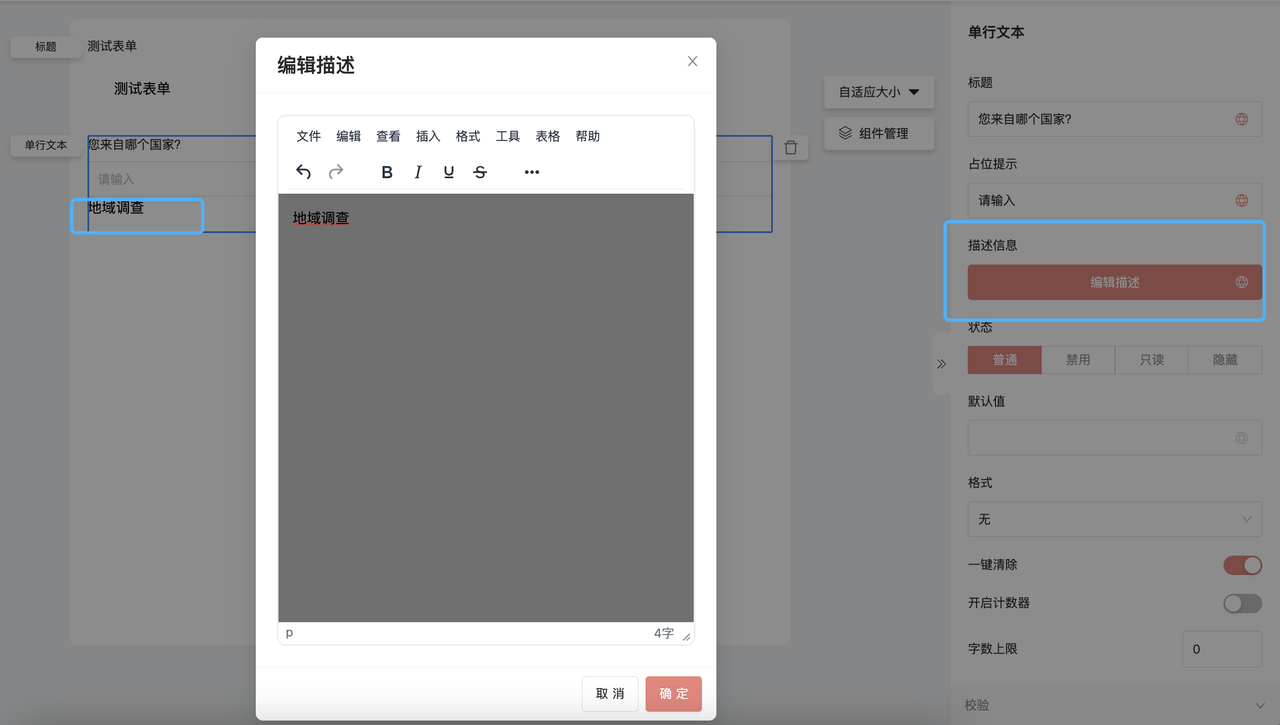Open the 表格 menu in the editor
Screen dimensions: 1280x725
(x=548, y=136)
